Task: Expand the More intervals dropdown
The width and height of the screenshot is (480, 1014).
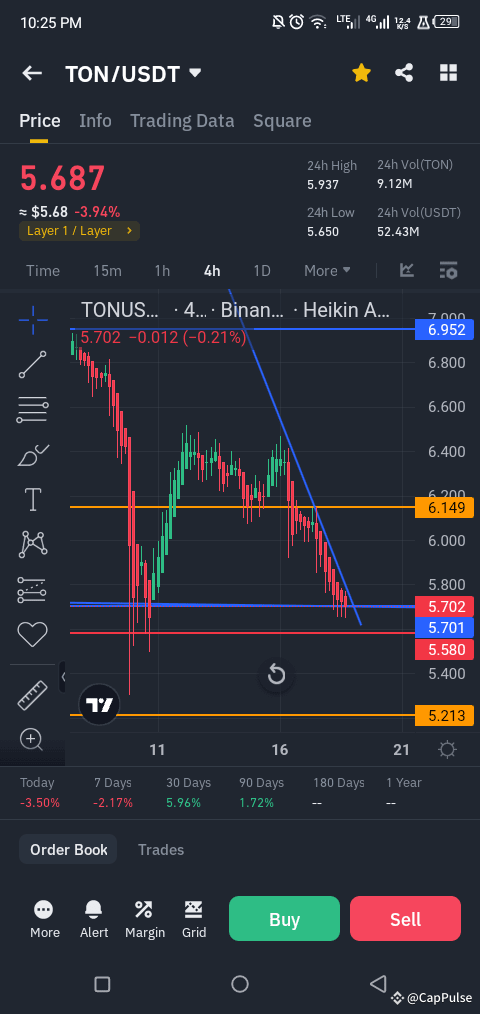Action: pos(327,271)
